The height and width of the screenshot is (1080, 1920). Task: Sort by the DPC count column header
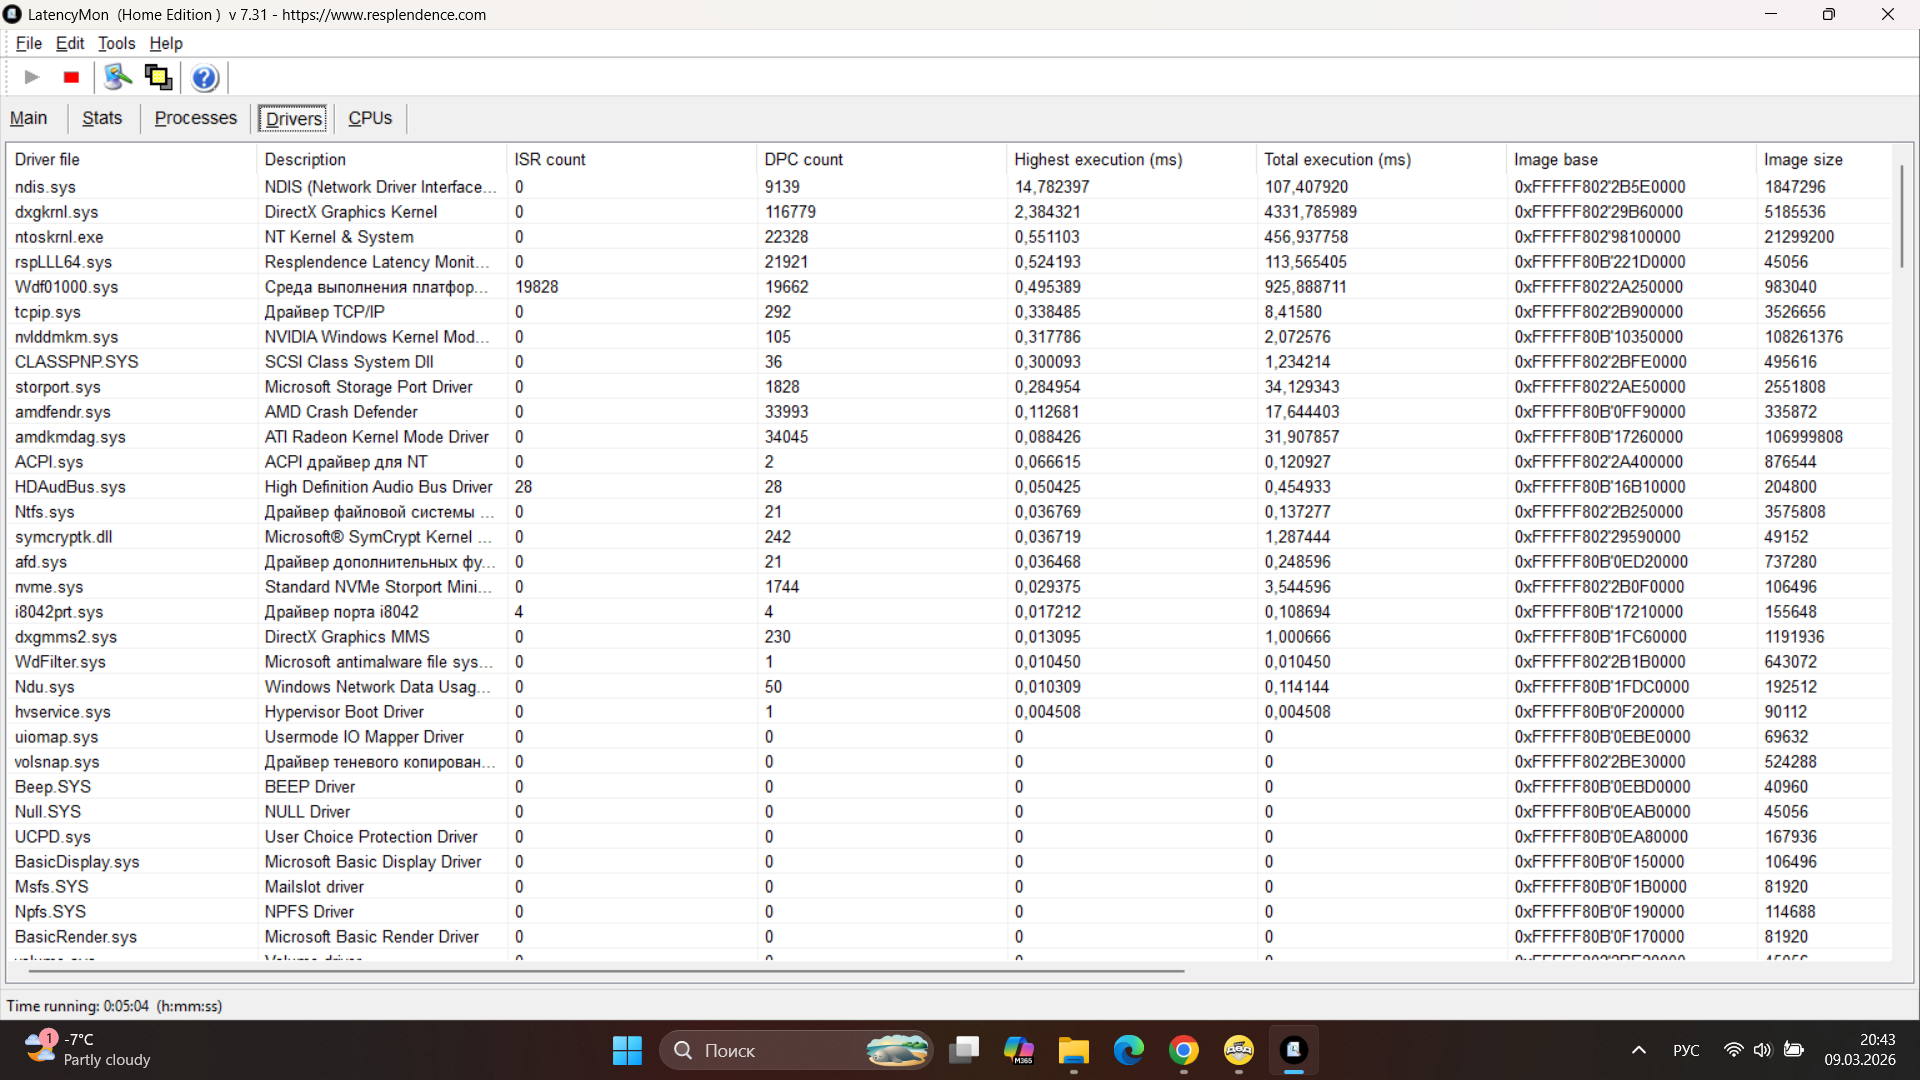coord(881,159)
